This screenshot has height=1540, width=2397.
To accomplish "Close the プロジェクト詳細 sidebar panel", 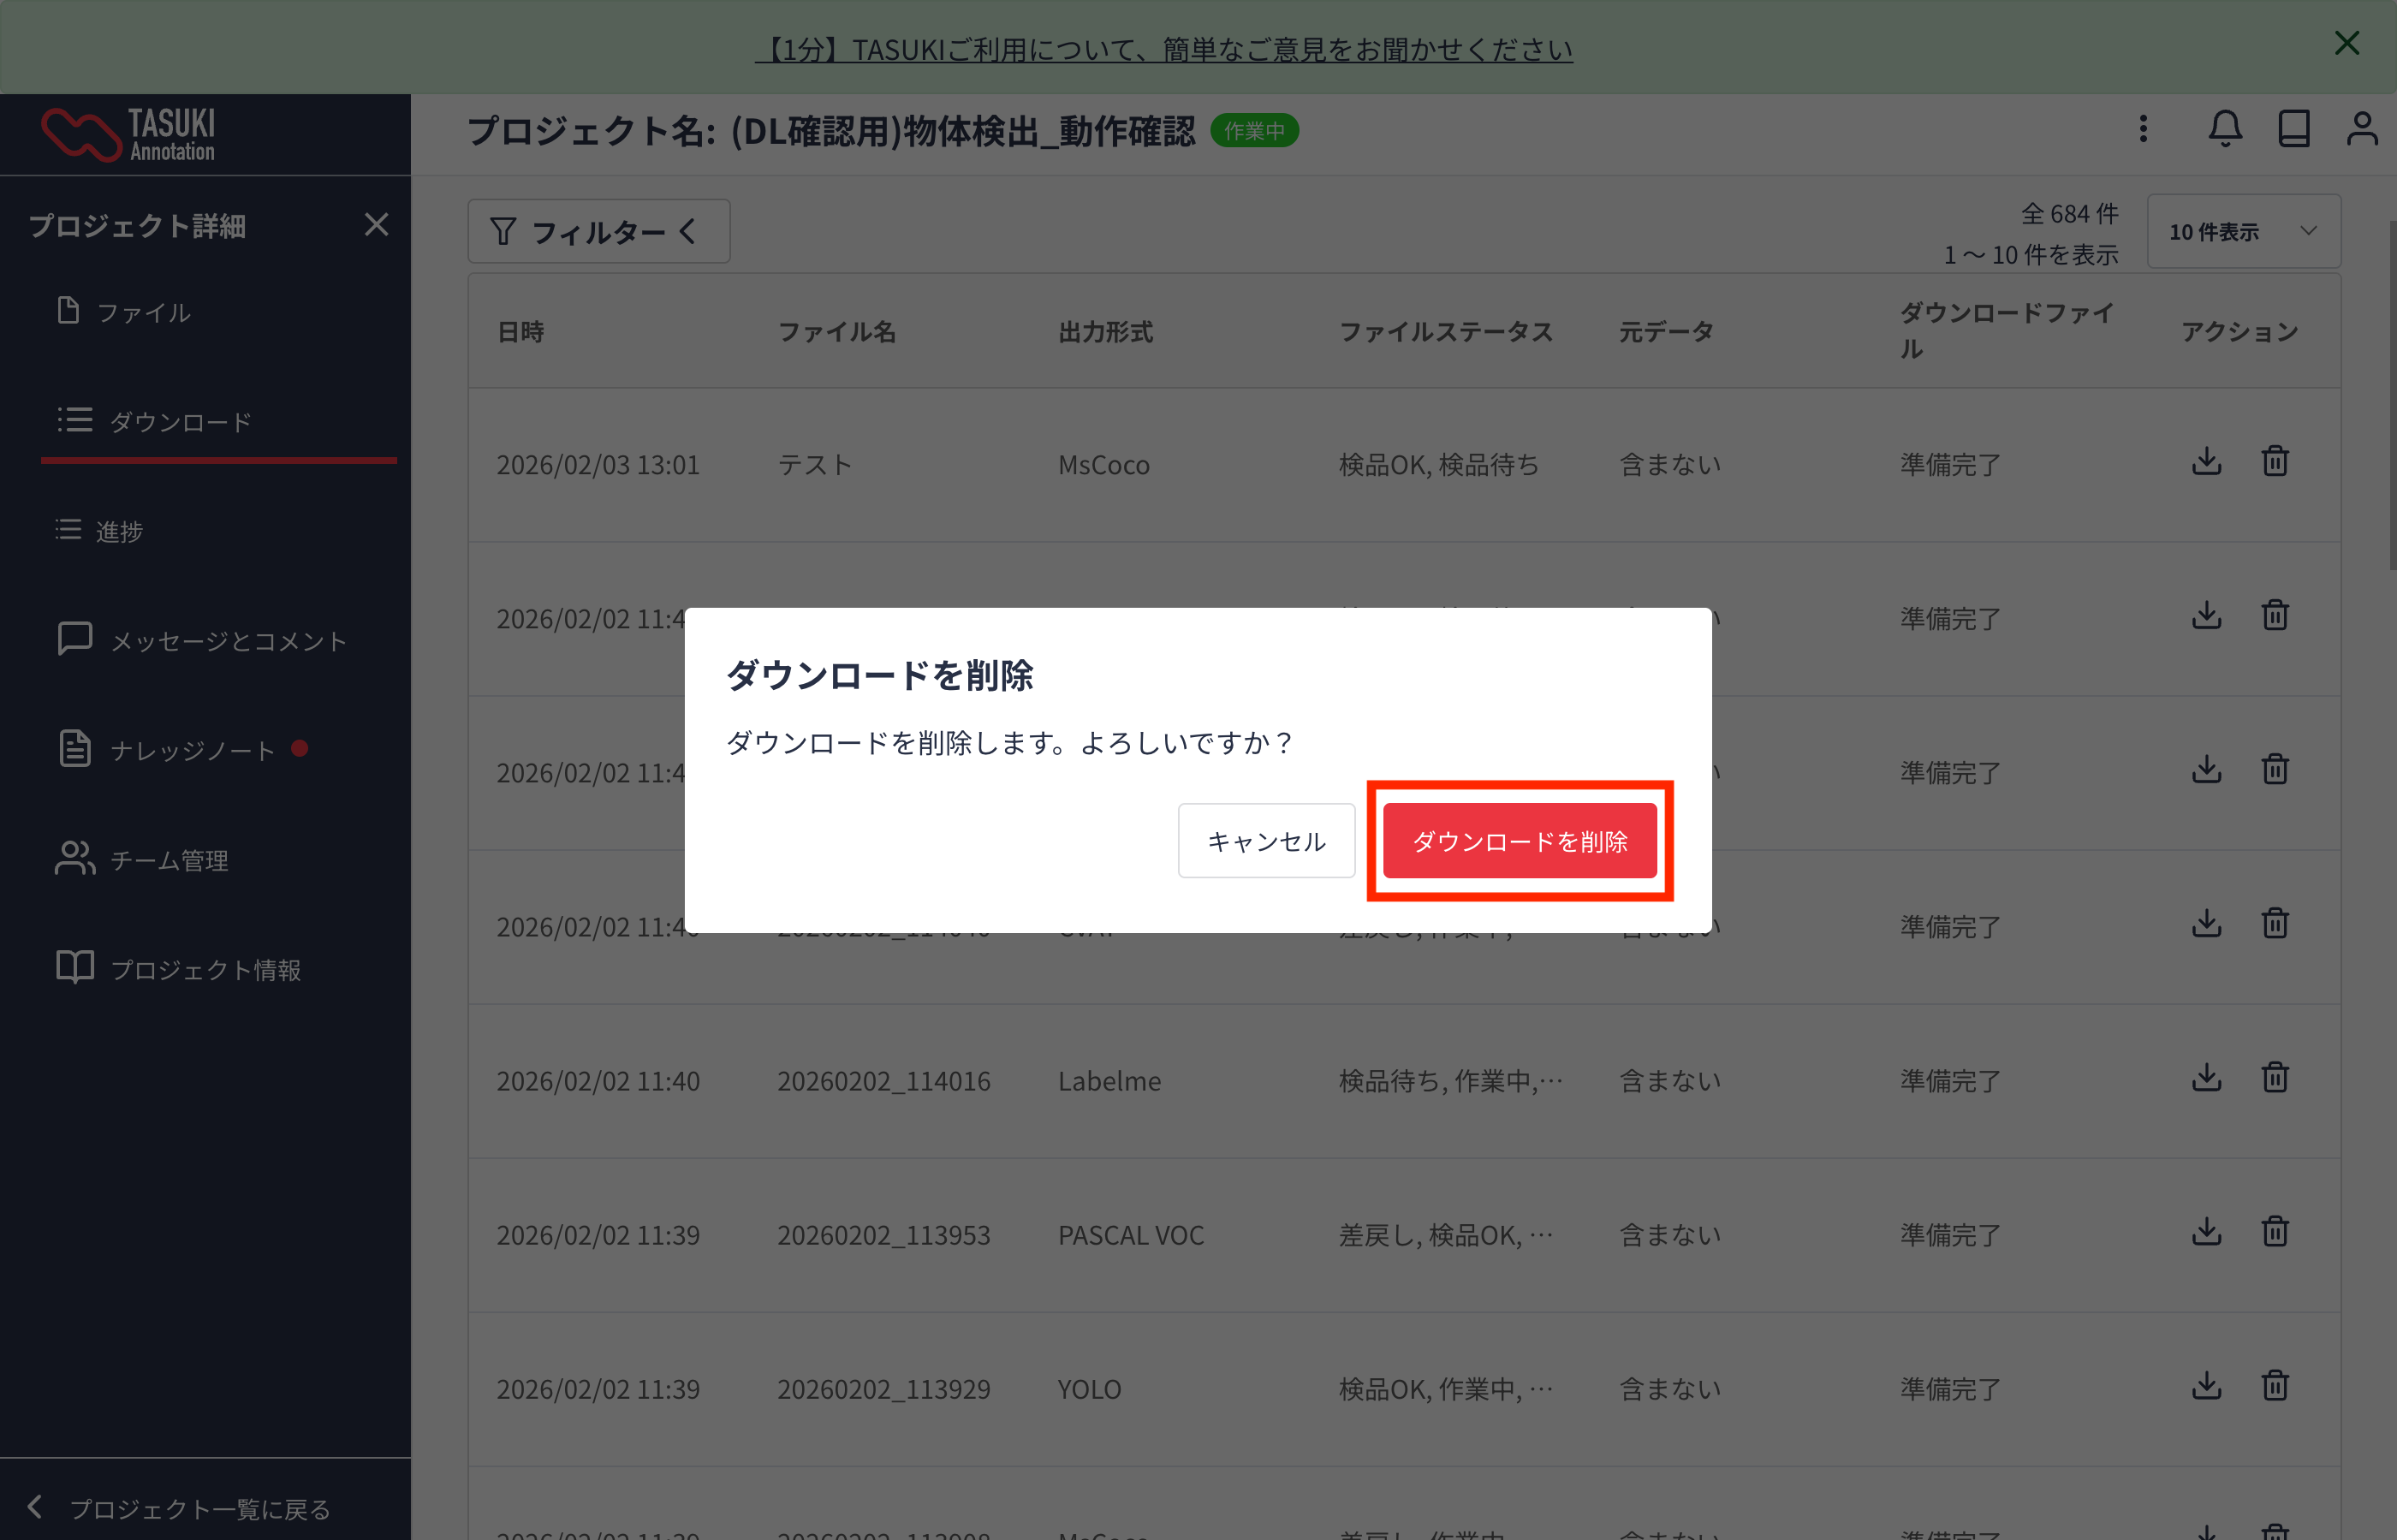I will (376, 225).
